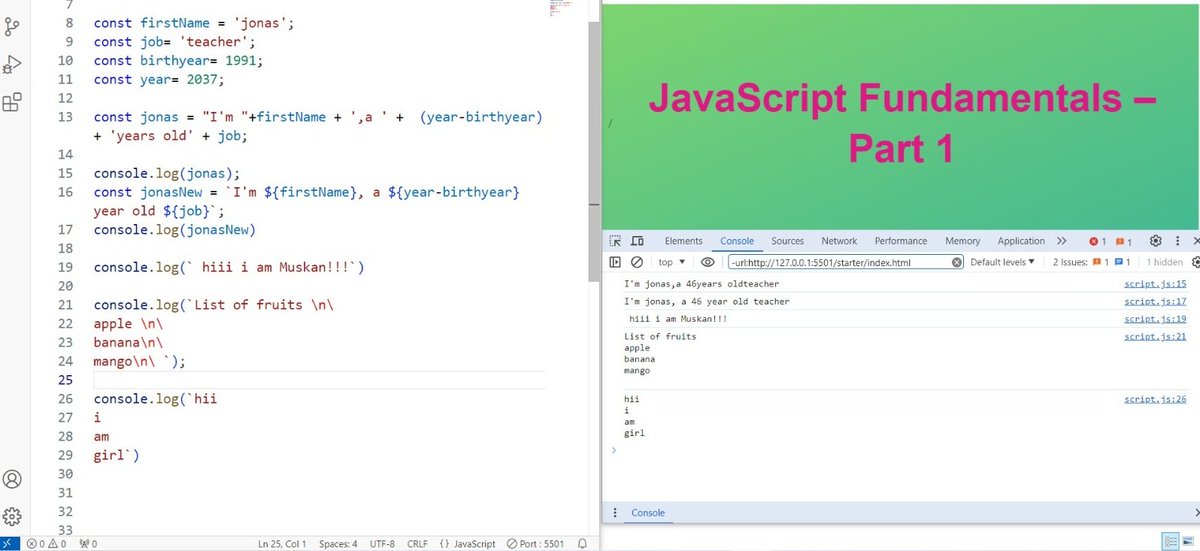Screen dimensions: 1200x551
Task: Click the 2 Issues blue message badge
Action: 1122,262
